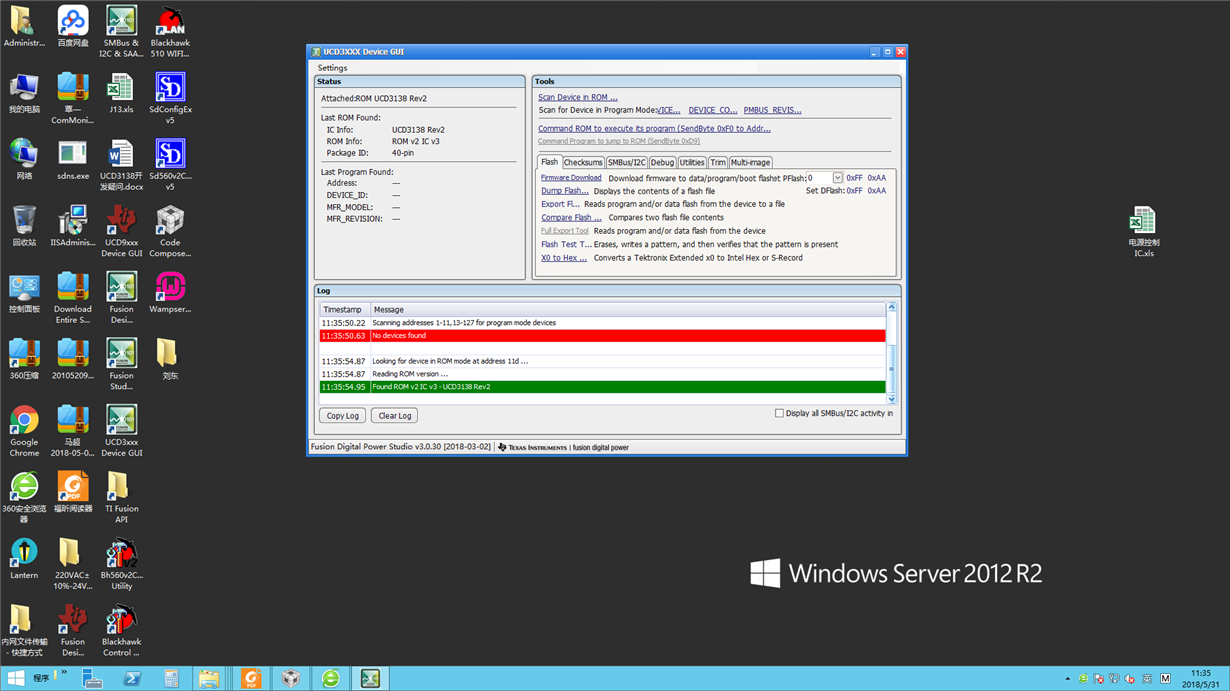Screen dimensions: 1230x691
Task: Launch Wampserver desktop shortcut
Action: click(x=170, y=293)
